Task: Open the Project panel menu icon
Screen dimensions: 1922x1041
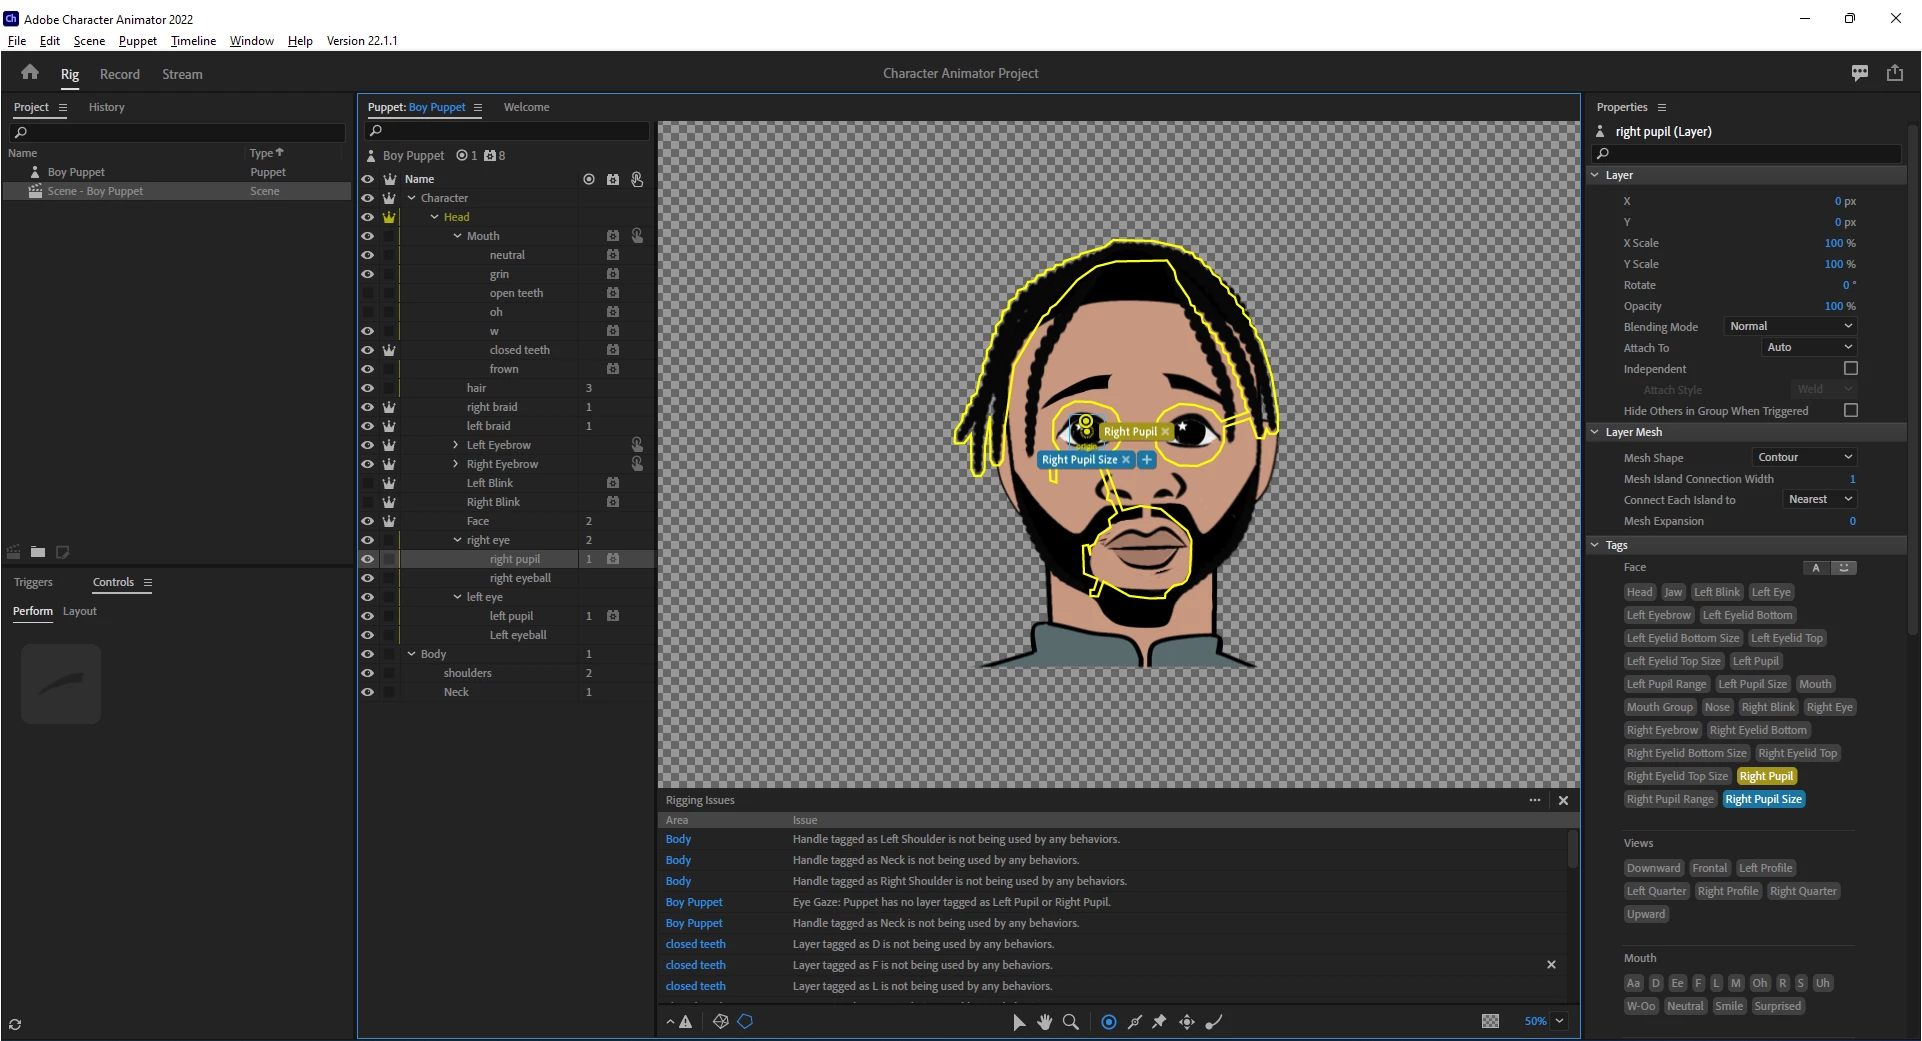Action: click(x=63, y=107)
